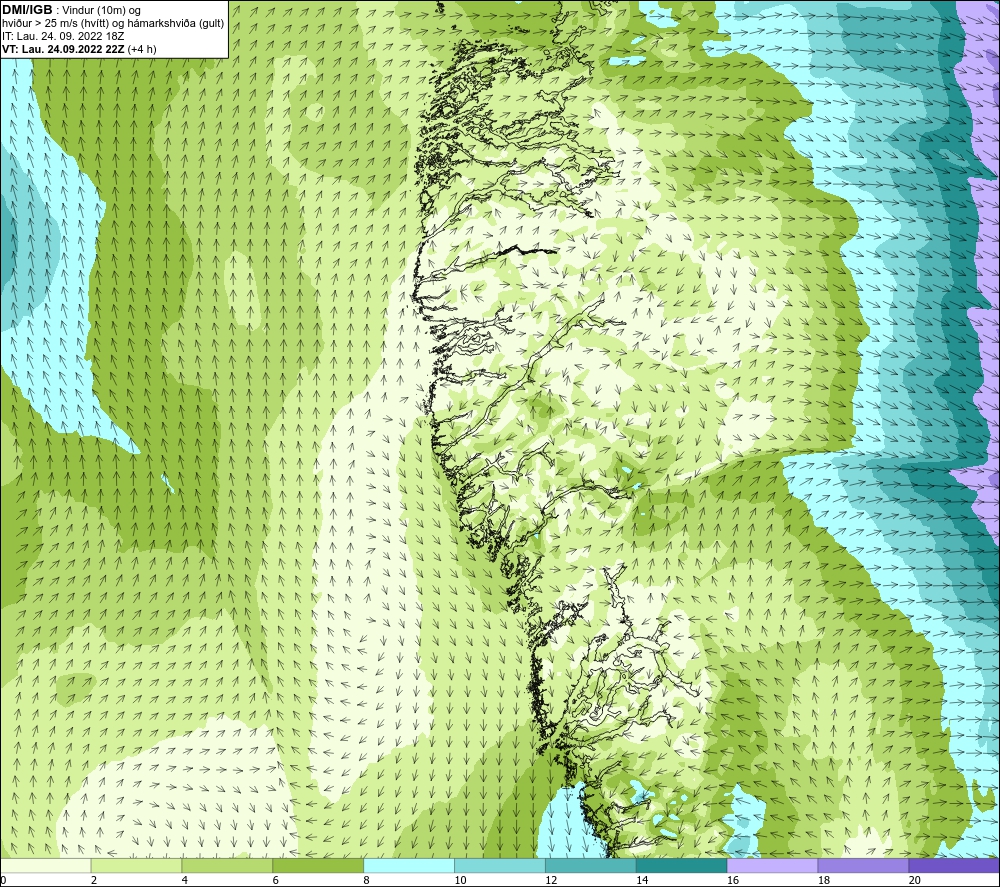Screen dimensions: 1000x887
Task: Click the legend scale label '20'
Action: 915,880
